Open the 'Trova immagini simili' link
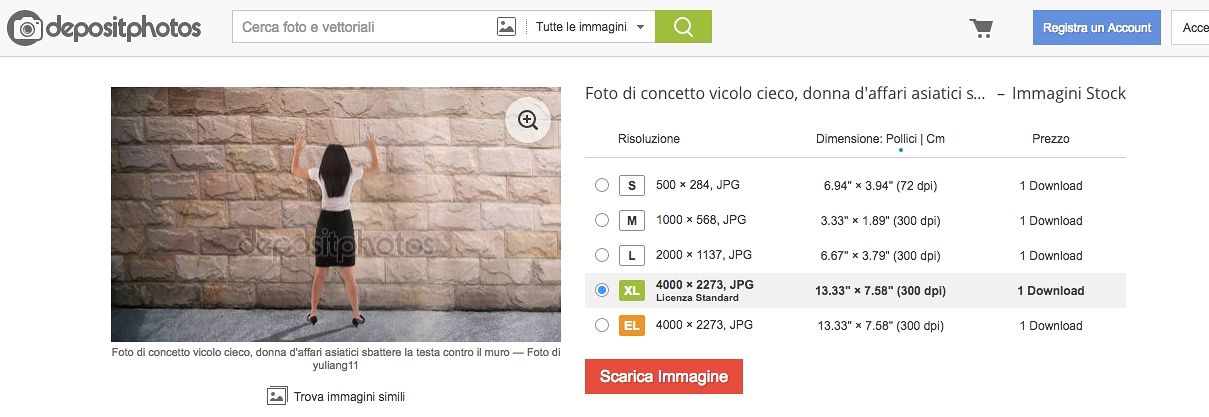The image size is (1209, 417). [348, 397]
